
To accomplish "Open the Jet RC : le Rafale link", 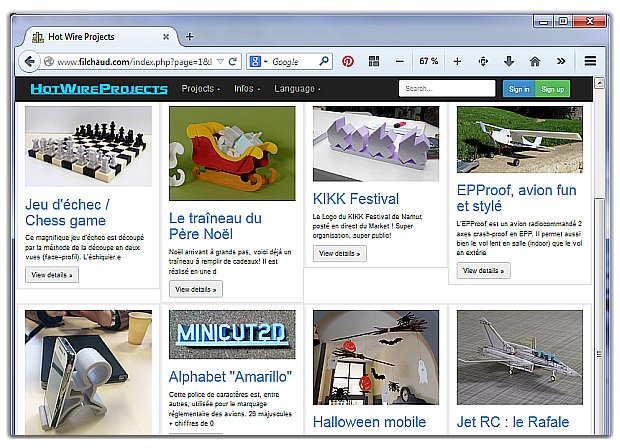I will (513, 422).
